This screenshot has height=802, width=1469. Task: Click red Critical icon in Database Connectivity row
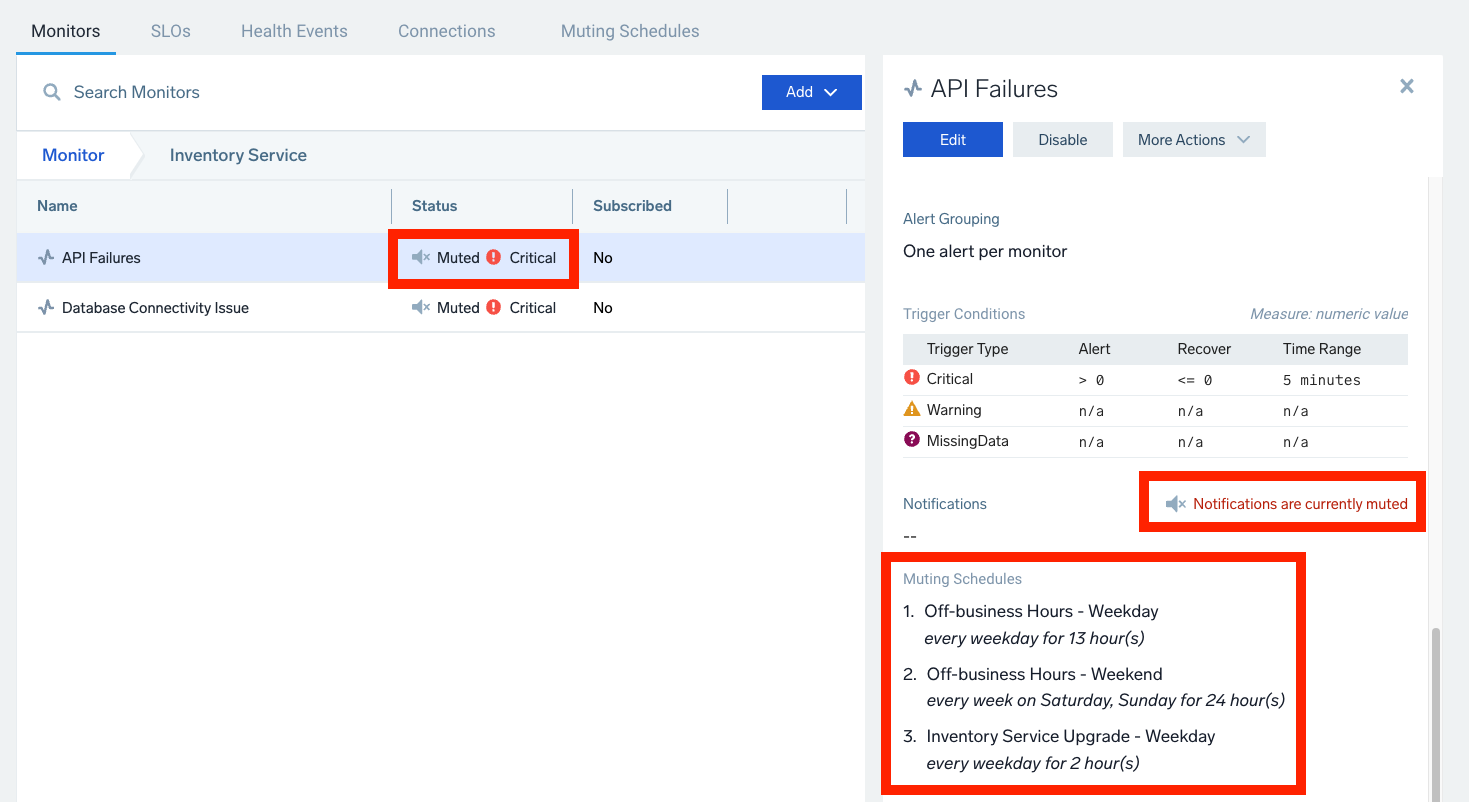click(x=493, y=308)
